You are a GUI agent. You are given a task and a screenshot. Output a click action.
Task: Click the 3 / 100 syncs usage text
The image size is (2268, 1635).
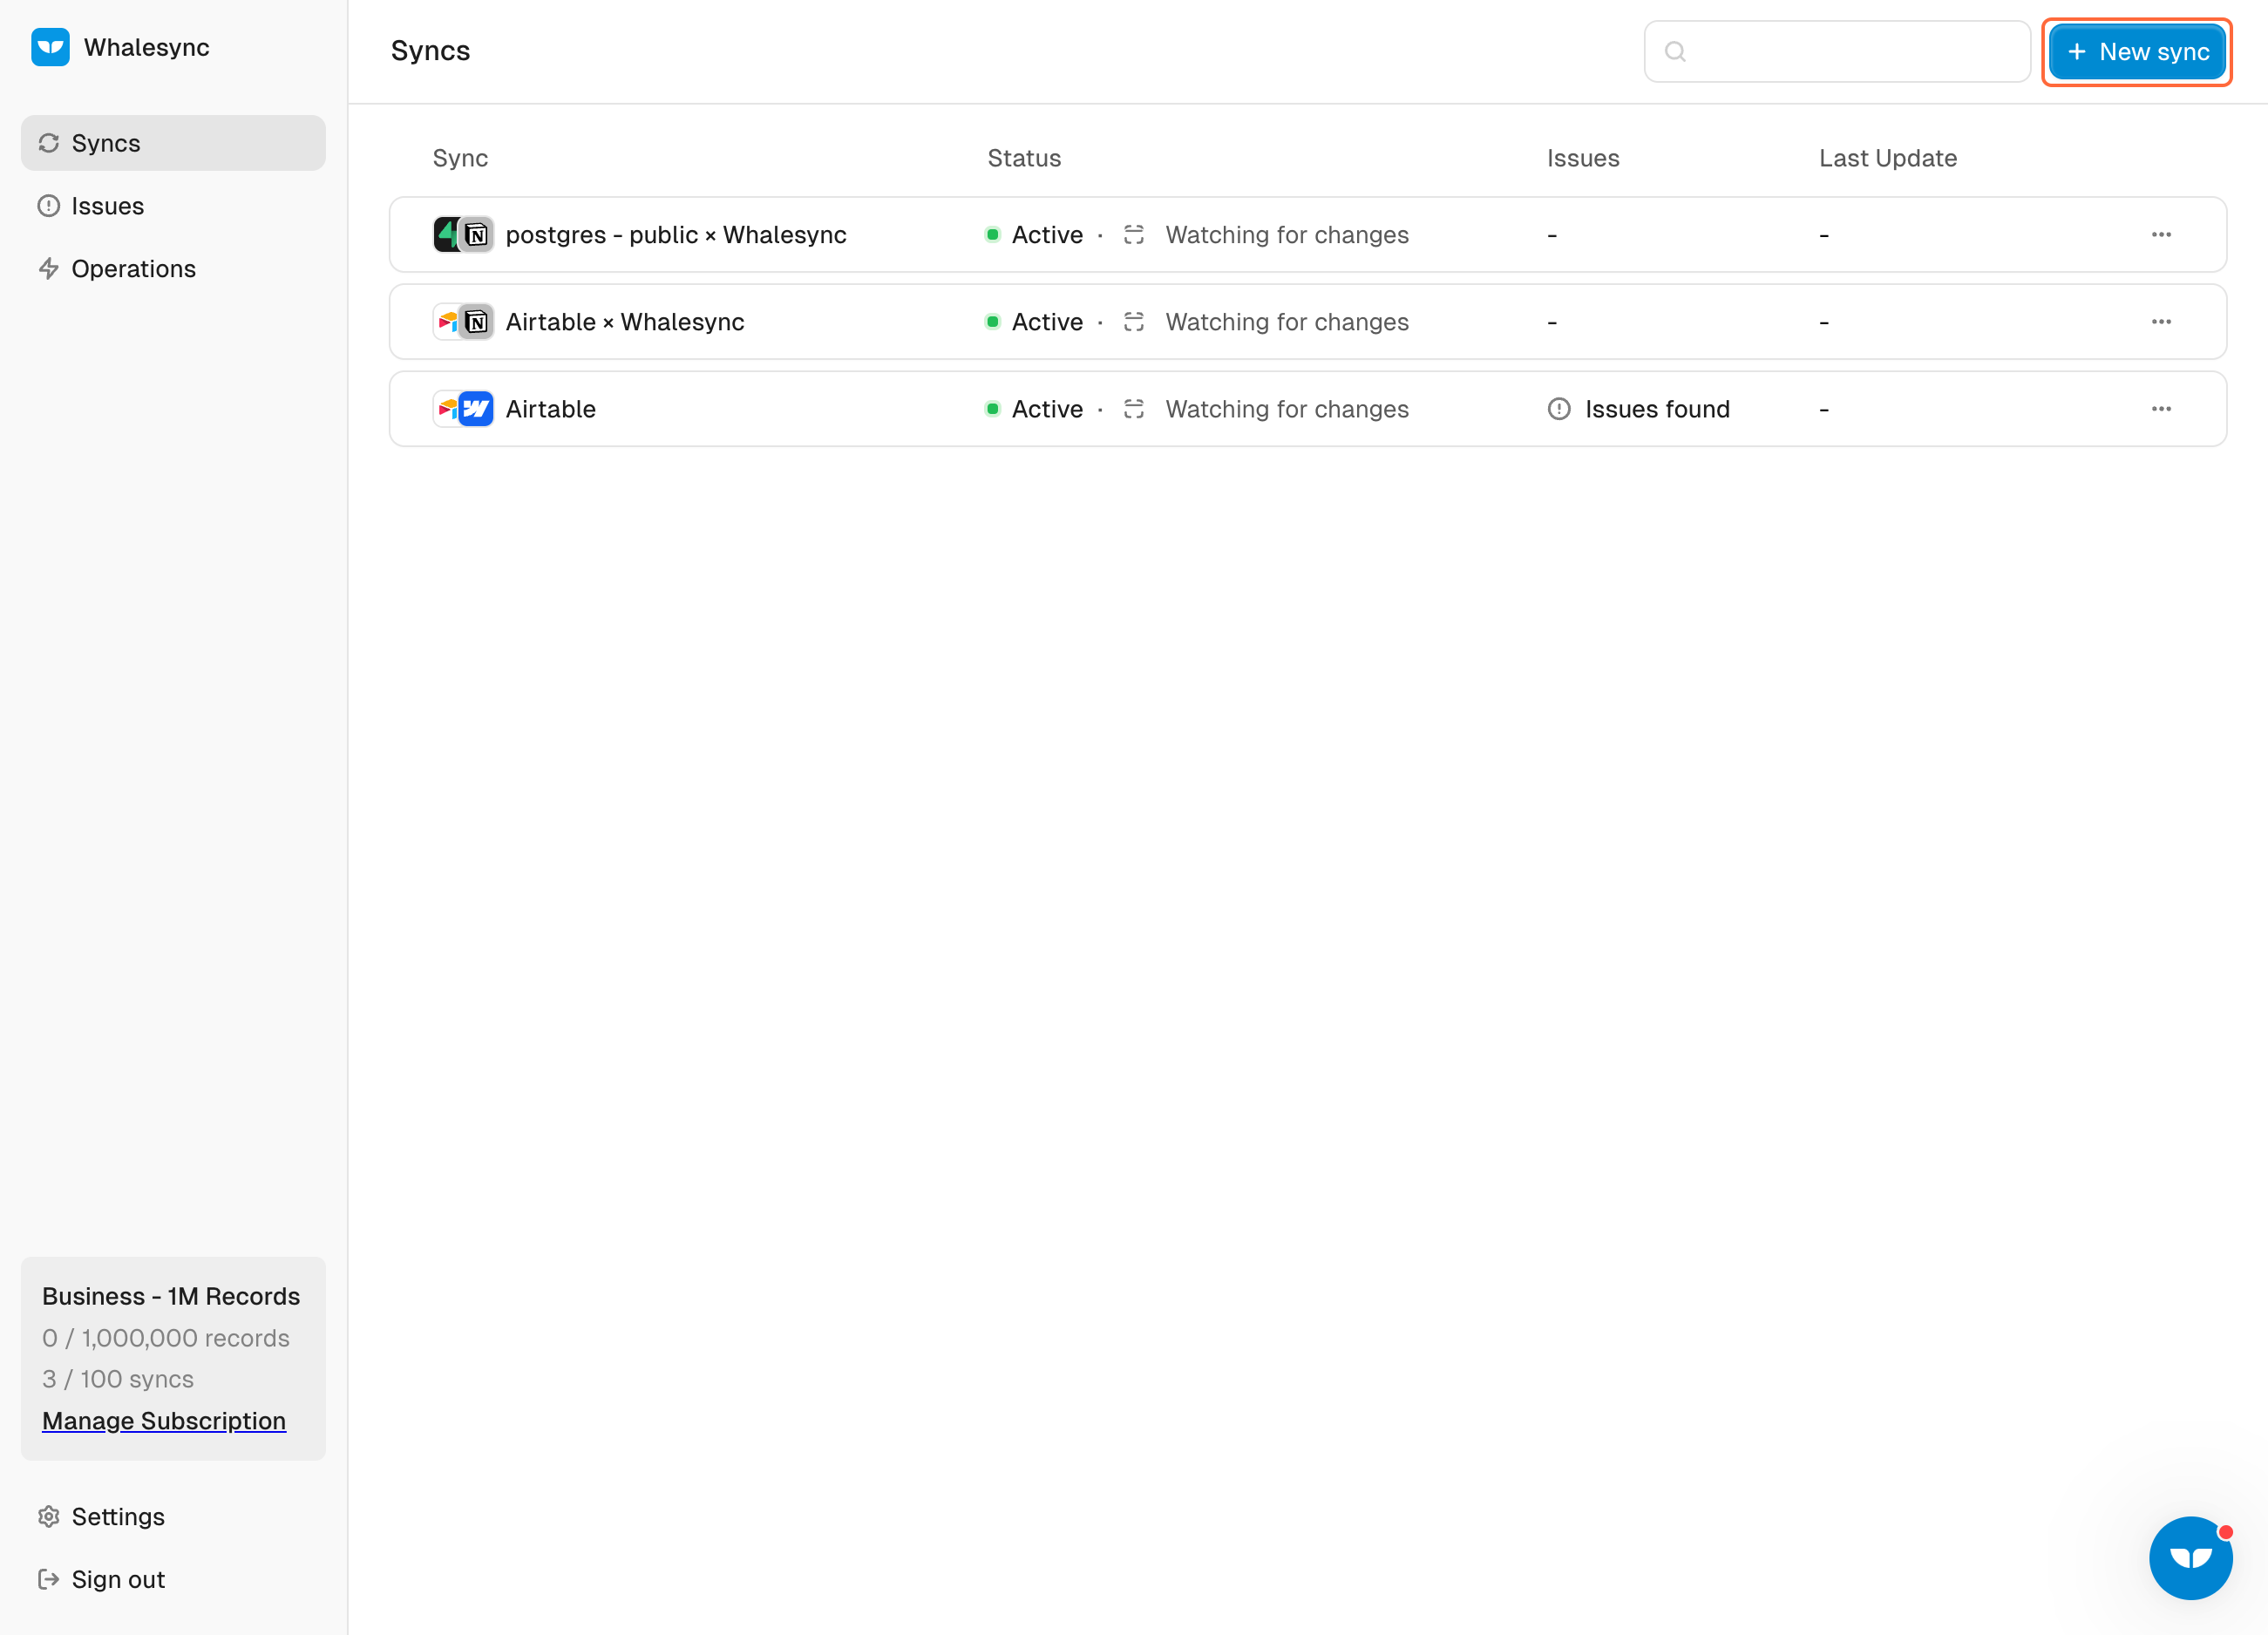118,1379
